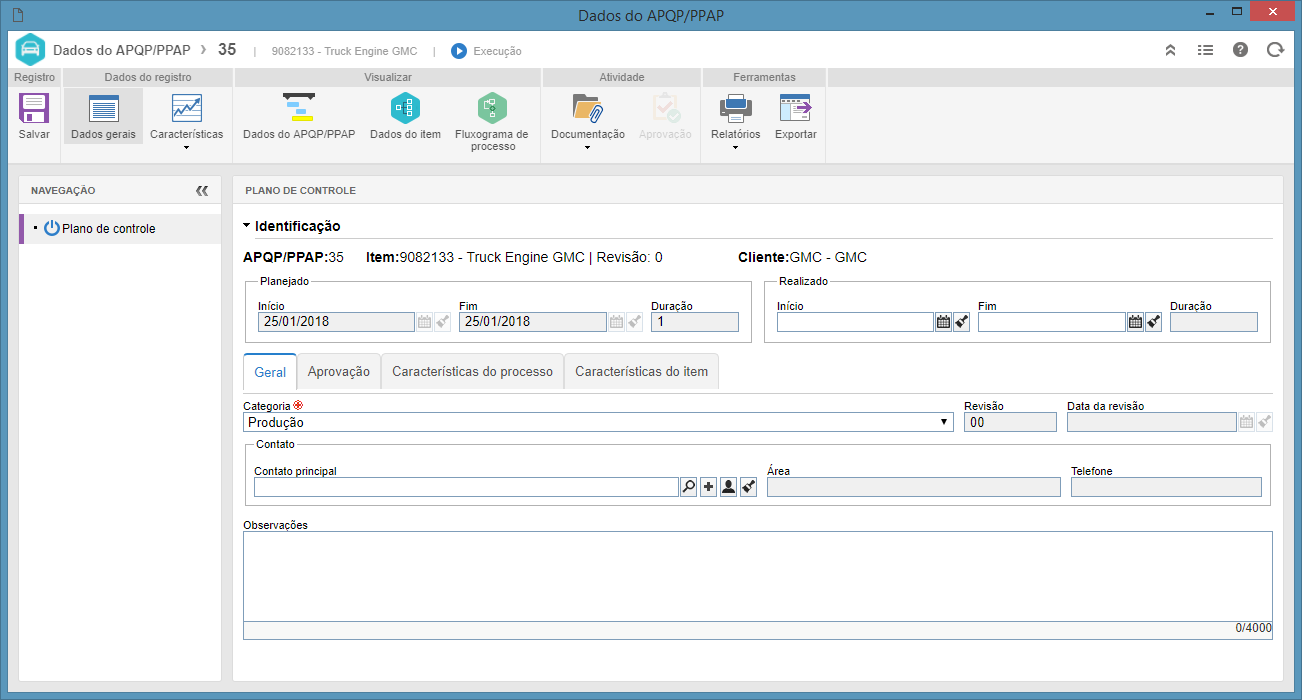Clear the Realizado Início date
The height and width of the screenshot is (700, 1302).
click(x=961, y=322)
